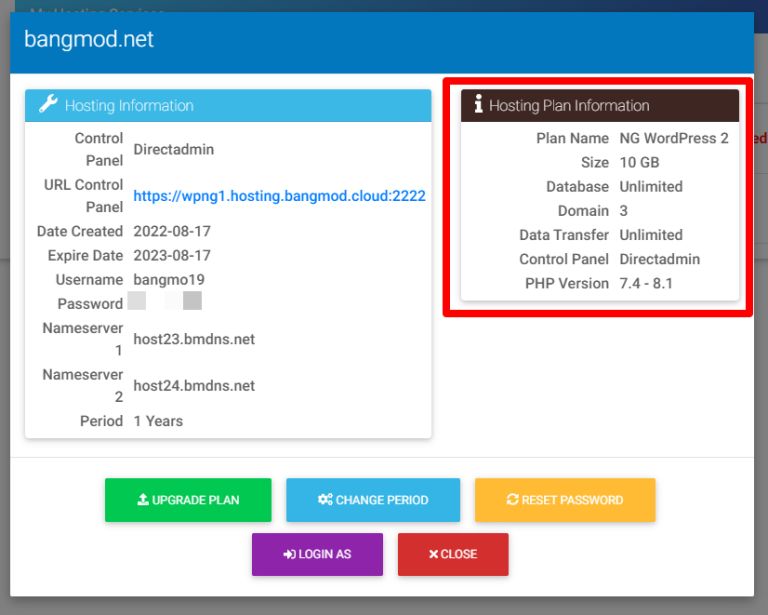Click the CHANGE PERIOD button

[x=373, y=500]
